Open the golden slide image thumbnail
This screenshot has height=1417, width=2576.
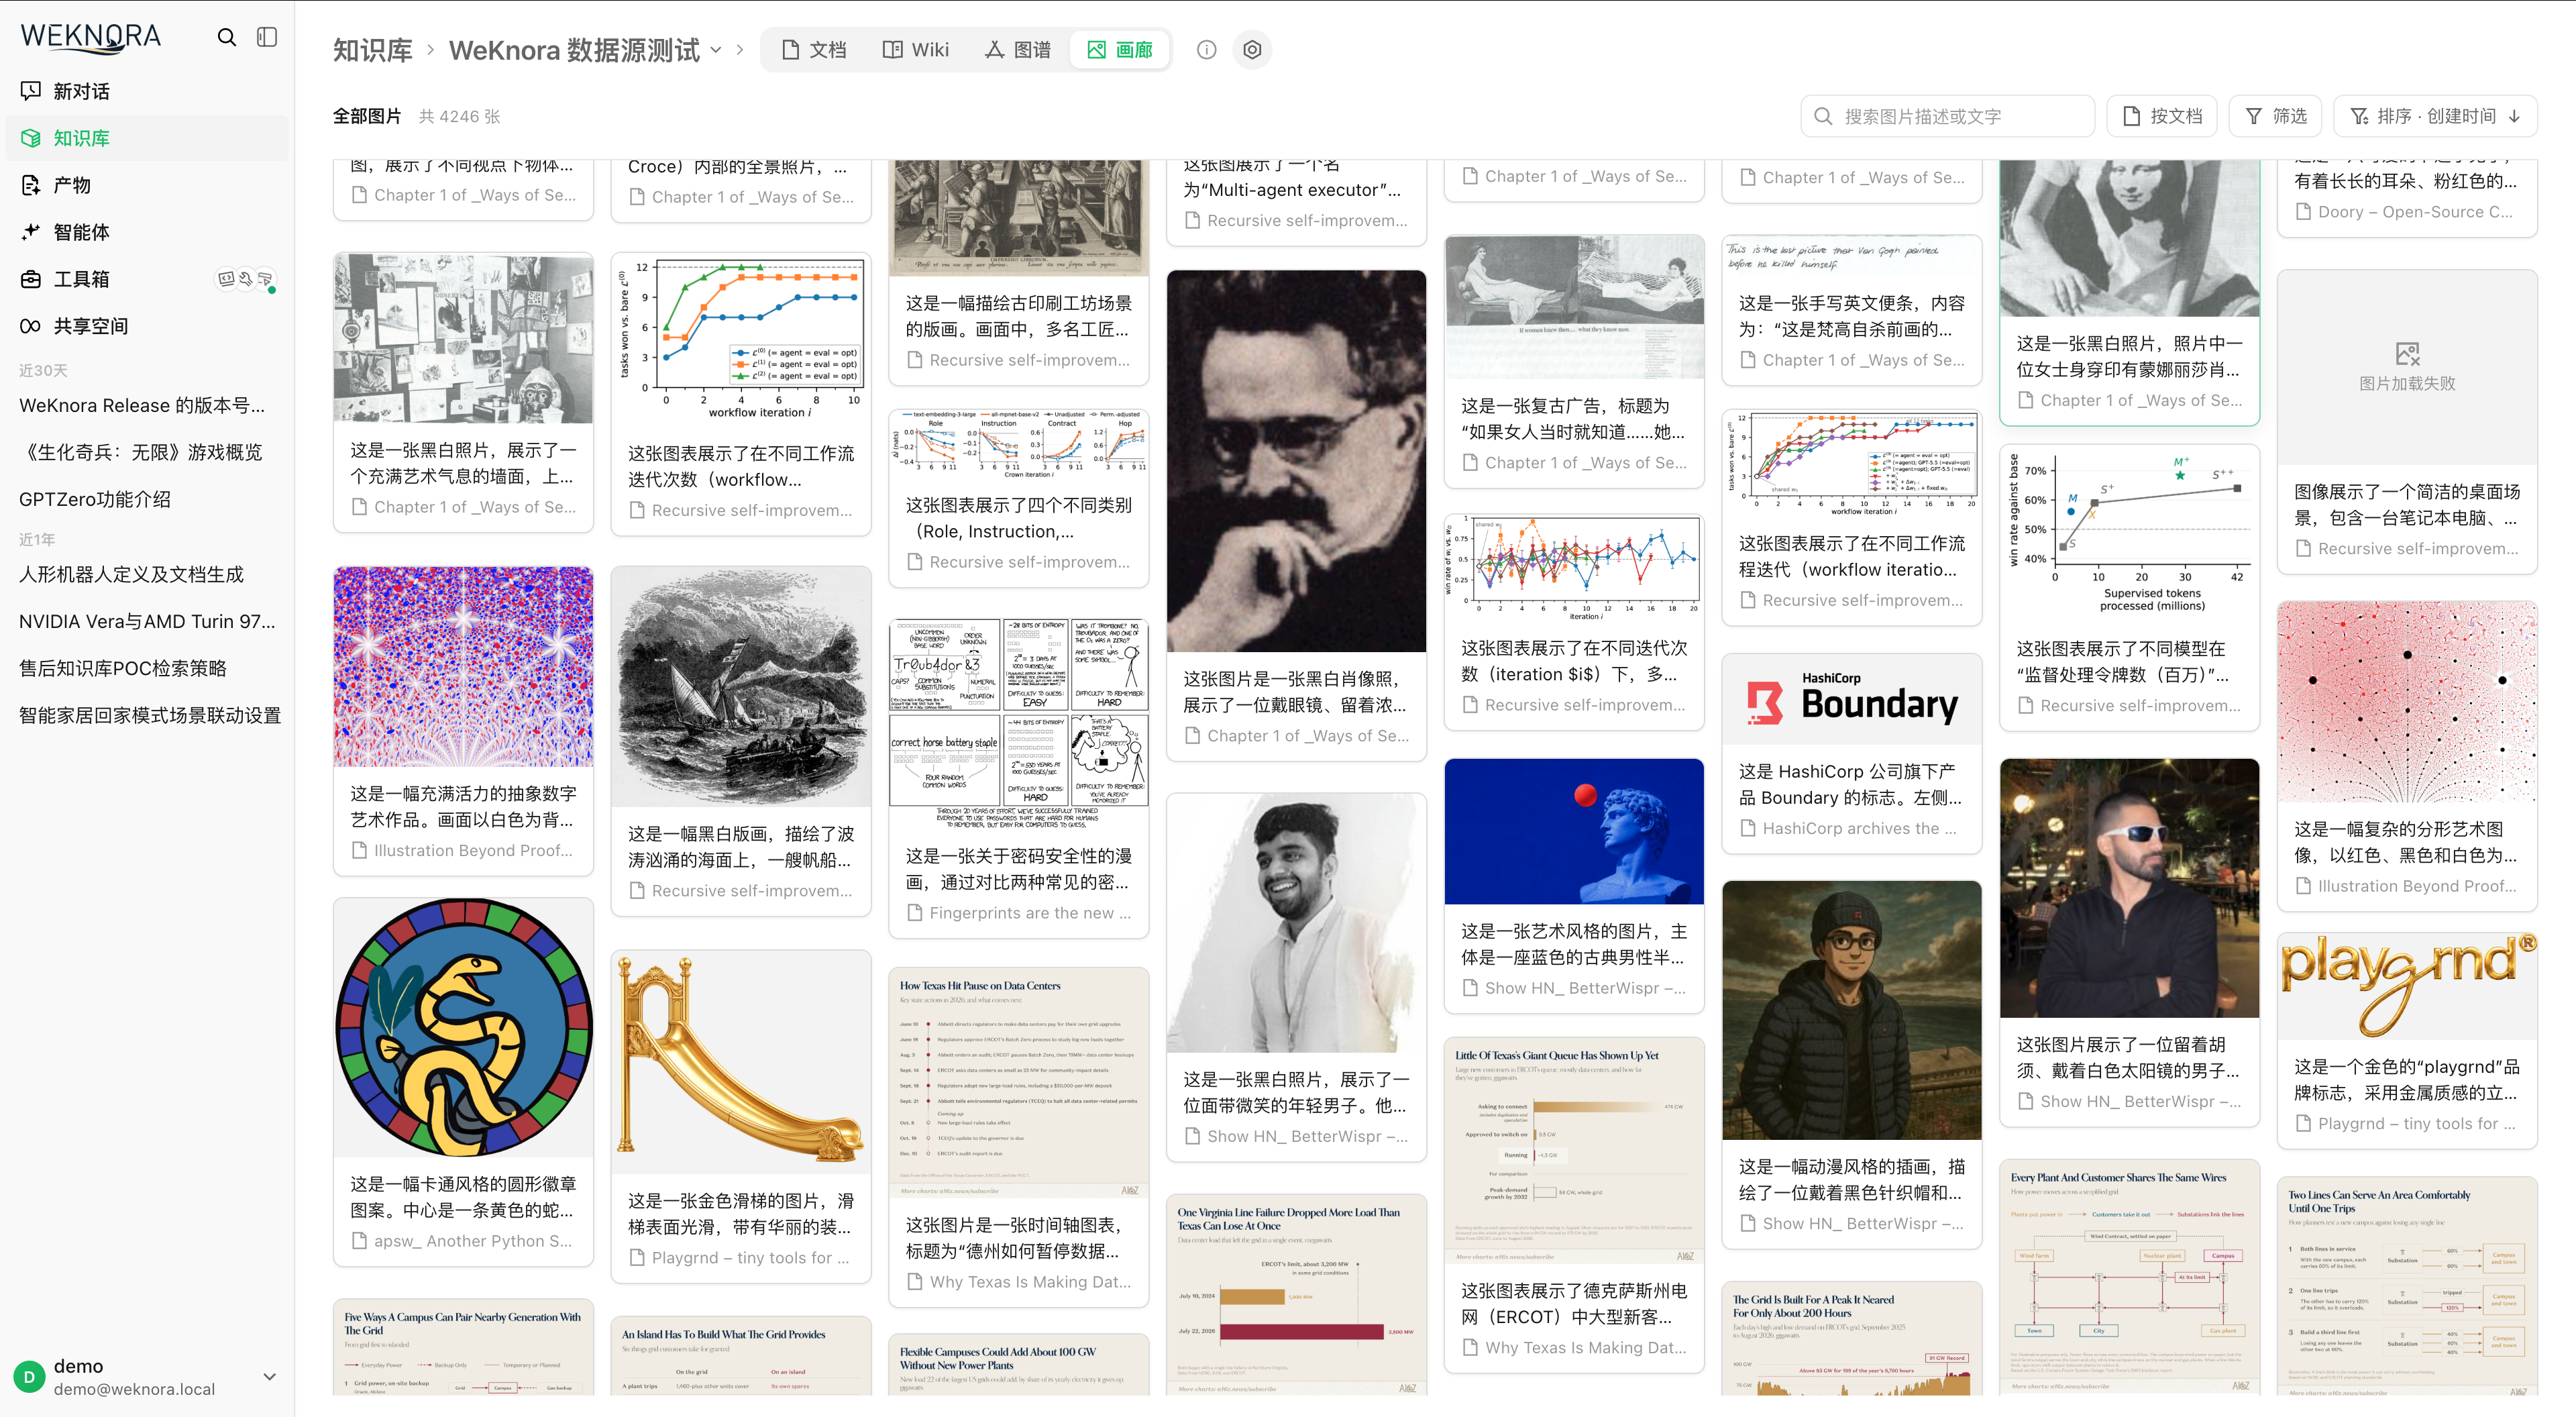pos(740,1062)
